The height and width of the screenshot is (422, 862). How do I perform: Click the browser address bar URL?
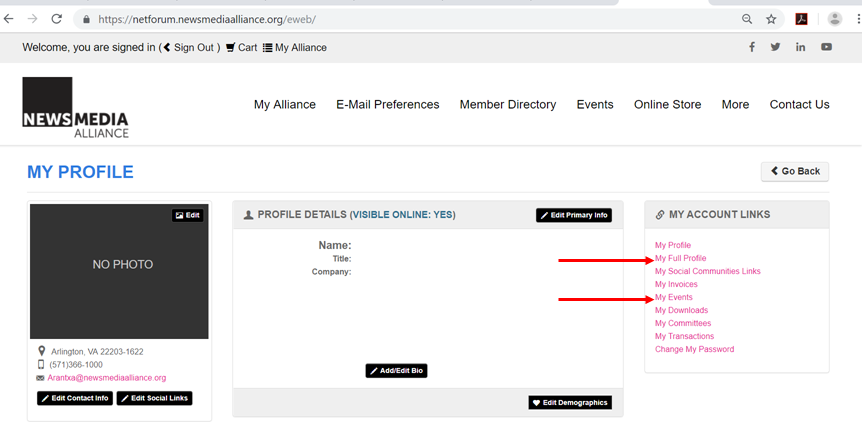pos(207,20)
